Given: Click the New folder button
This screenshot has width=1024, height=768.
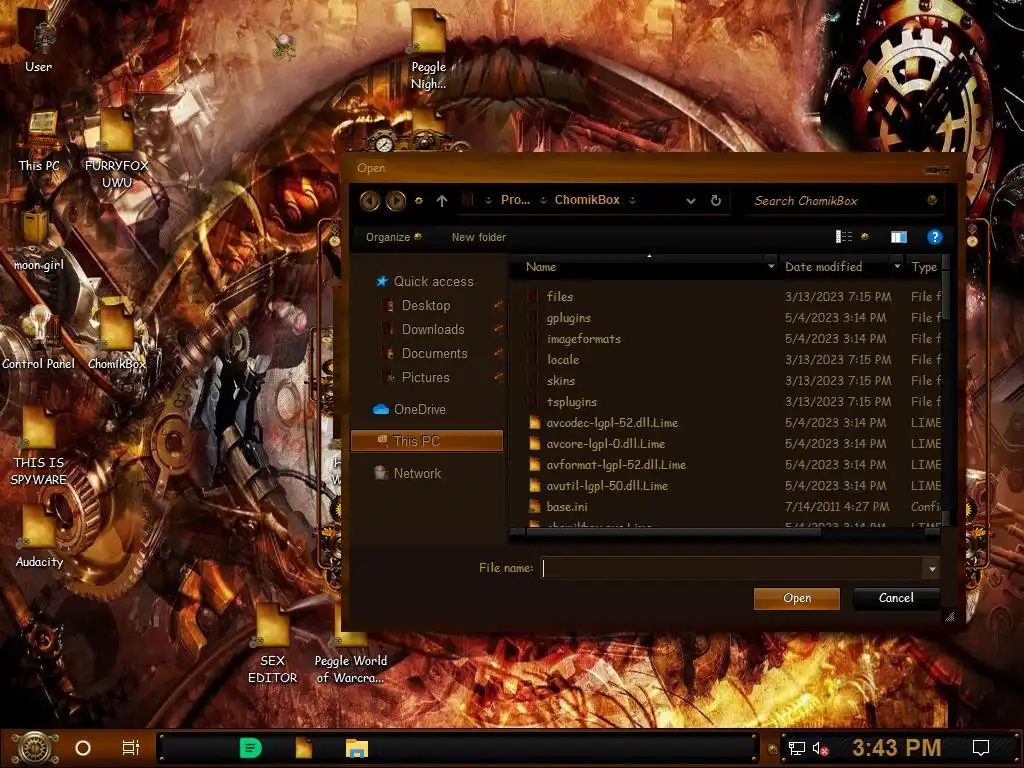Looking at the screenshot, I should pyautogui.click(x=479, y=237).
